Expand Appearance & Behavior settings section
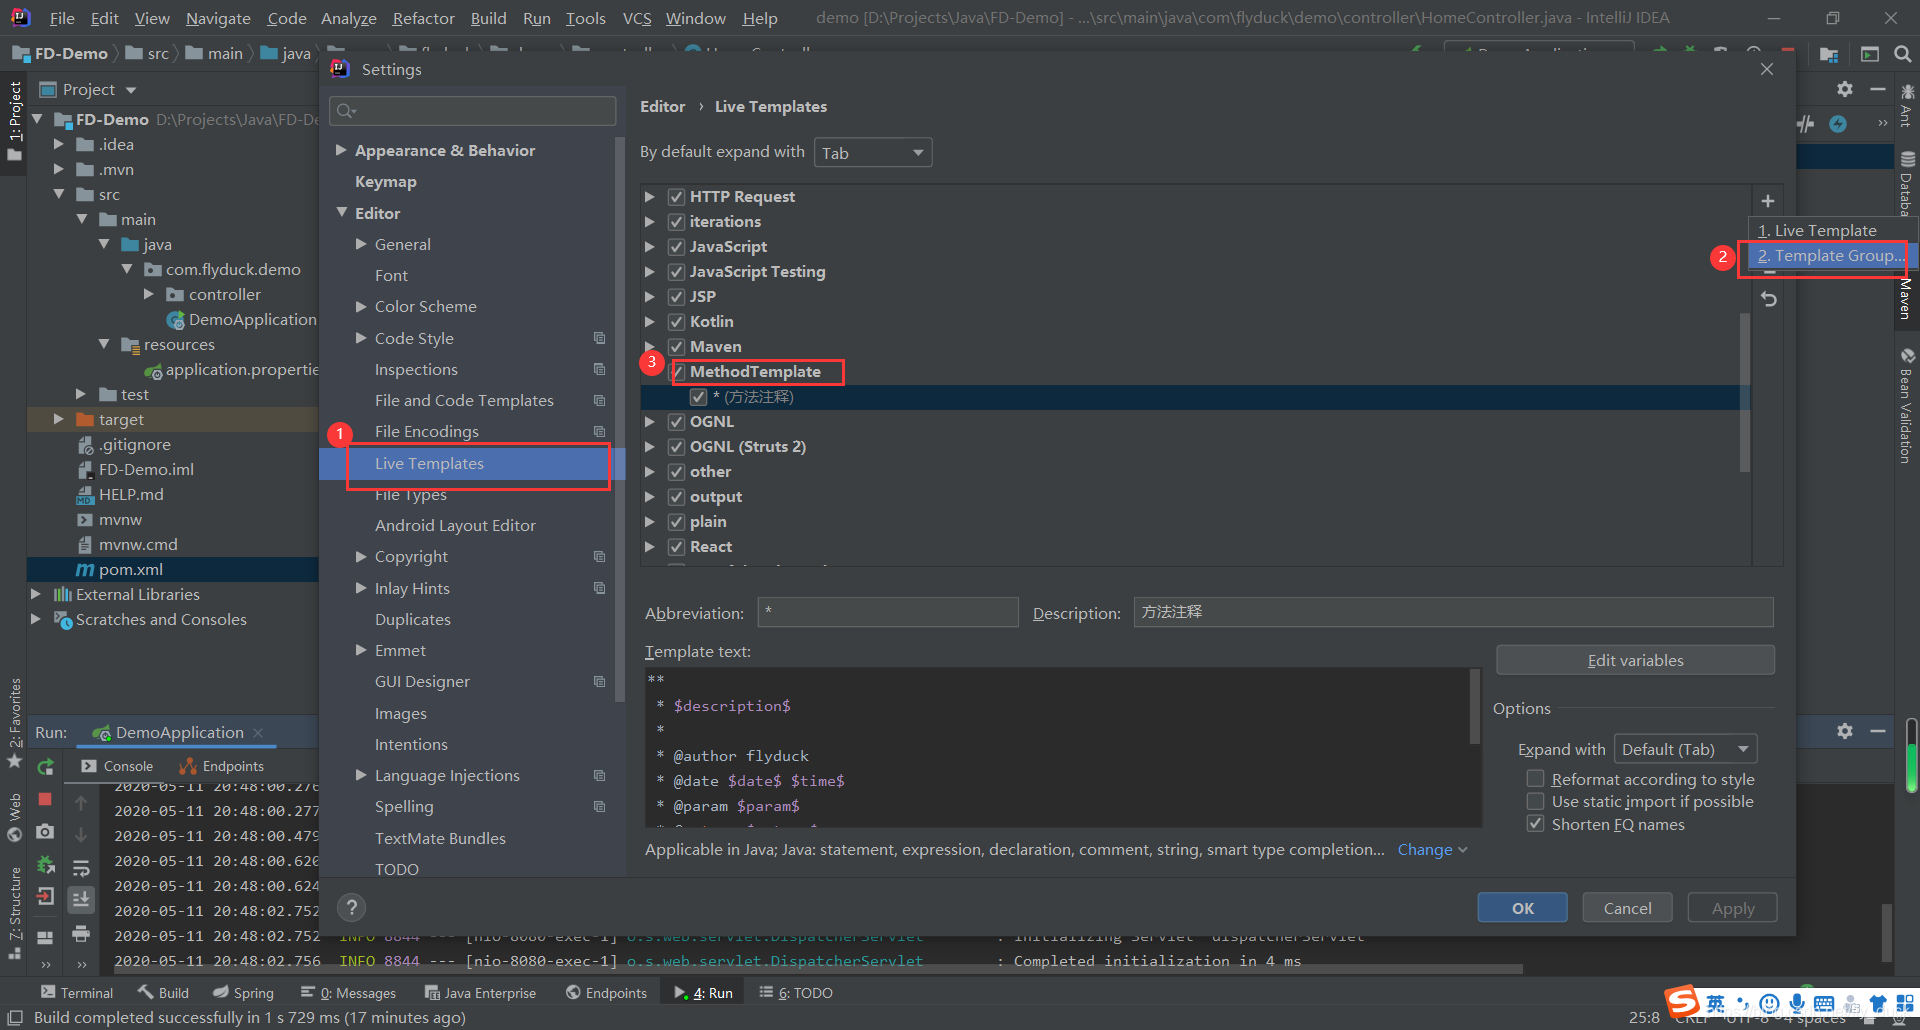The height and width of the screenshot is (1030, 1920). point(341,150)
